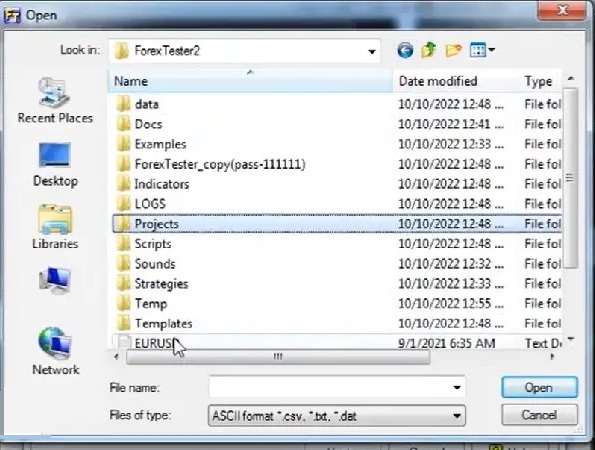Select the Scripts folder icon

(123, 244)
